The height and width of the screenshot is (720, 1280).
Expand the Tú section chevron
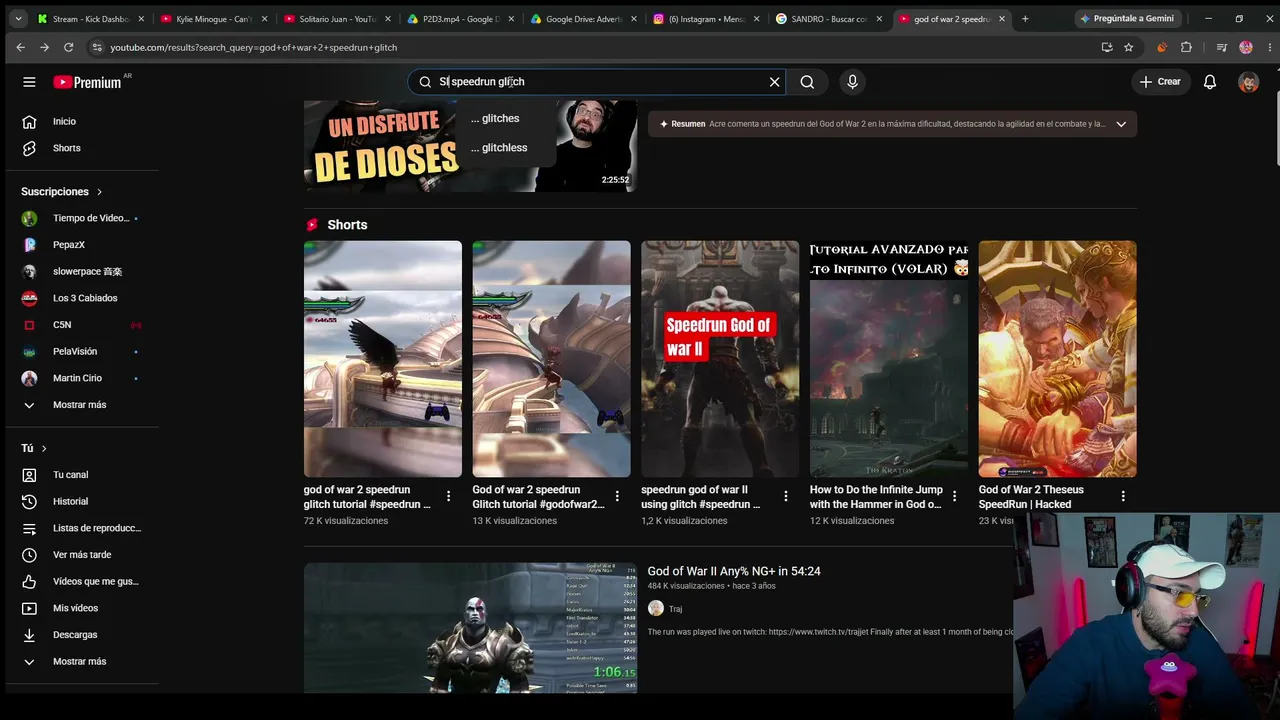pos(44,448)
